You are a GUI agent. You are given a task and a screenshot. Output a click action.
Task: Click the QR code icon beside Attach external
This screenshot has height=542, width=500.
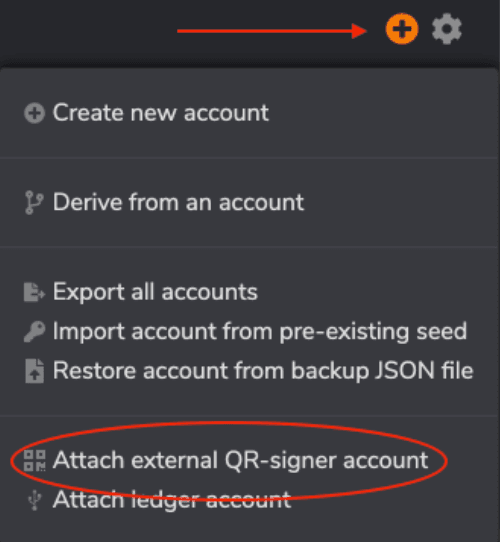coord(34,460)
